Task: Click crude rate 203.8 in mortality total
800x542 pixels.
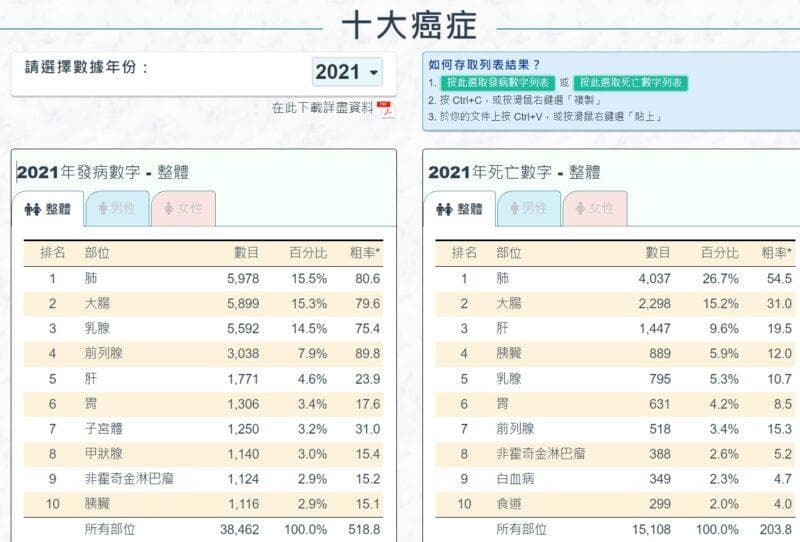Action: [776, 530]
